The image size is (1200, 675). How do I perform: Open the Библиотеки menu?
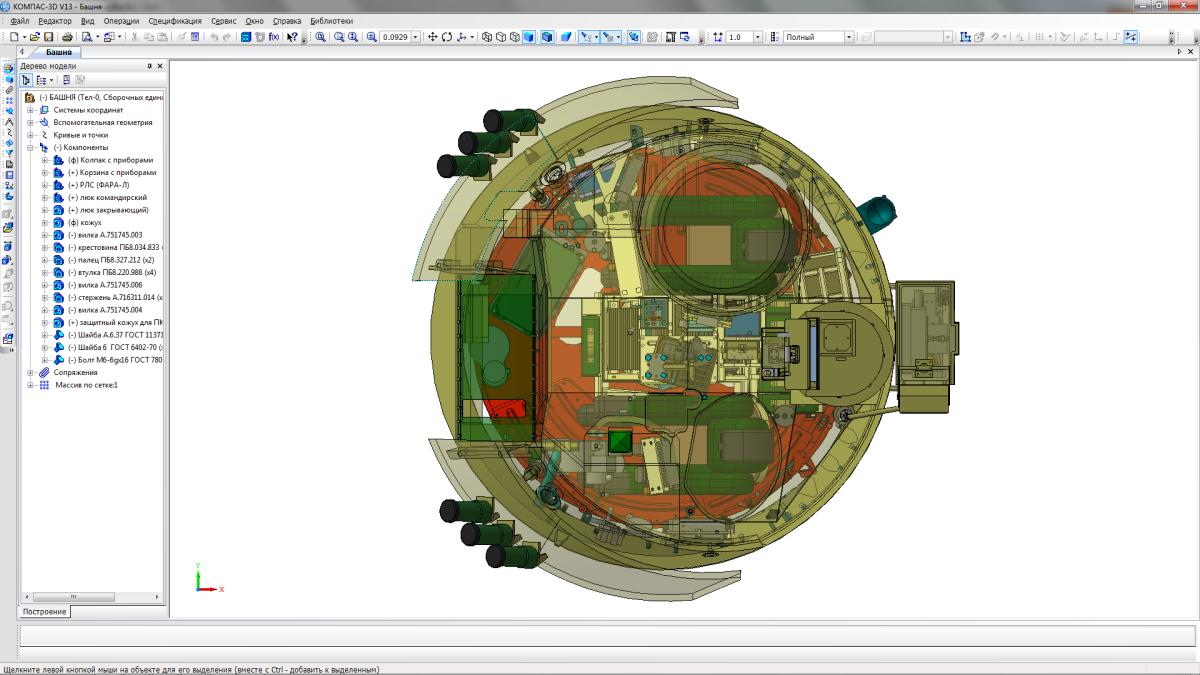point(331,20)
